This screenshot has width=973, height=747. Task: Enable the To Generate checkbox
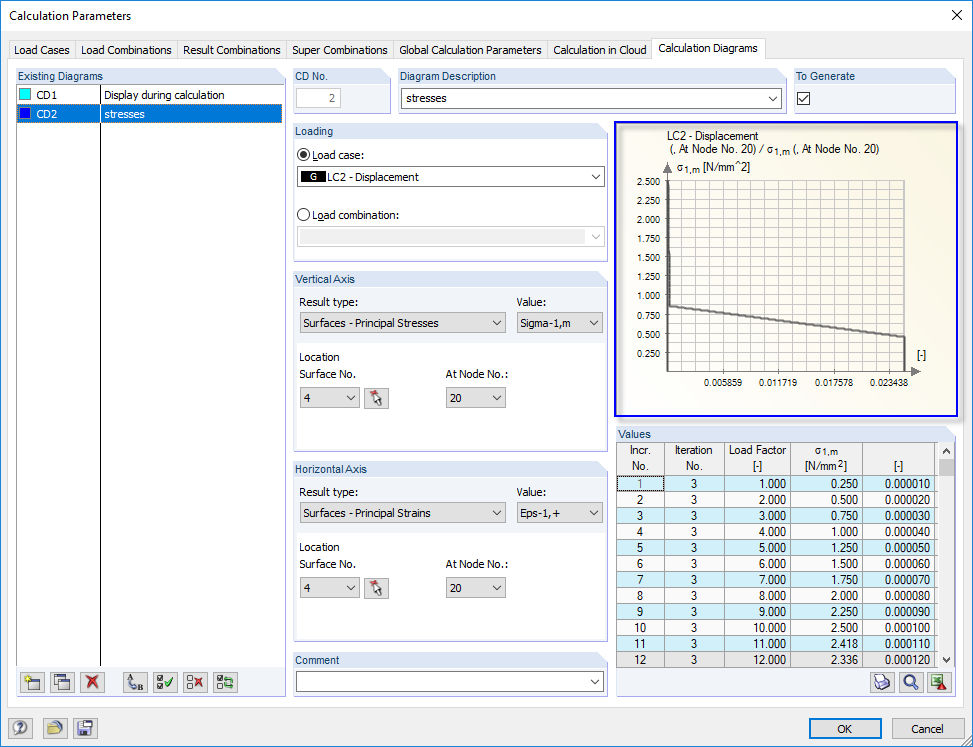803,98
